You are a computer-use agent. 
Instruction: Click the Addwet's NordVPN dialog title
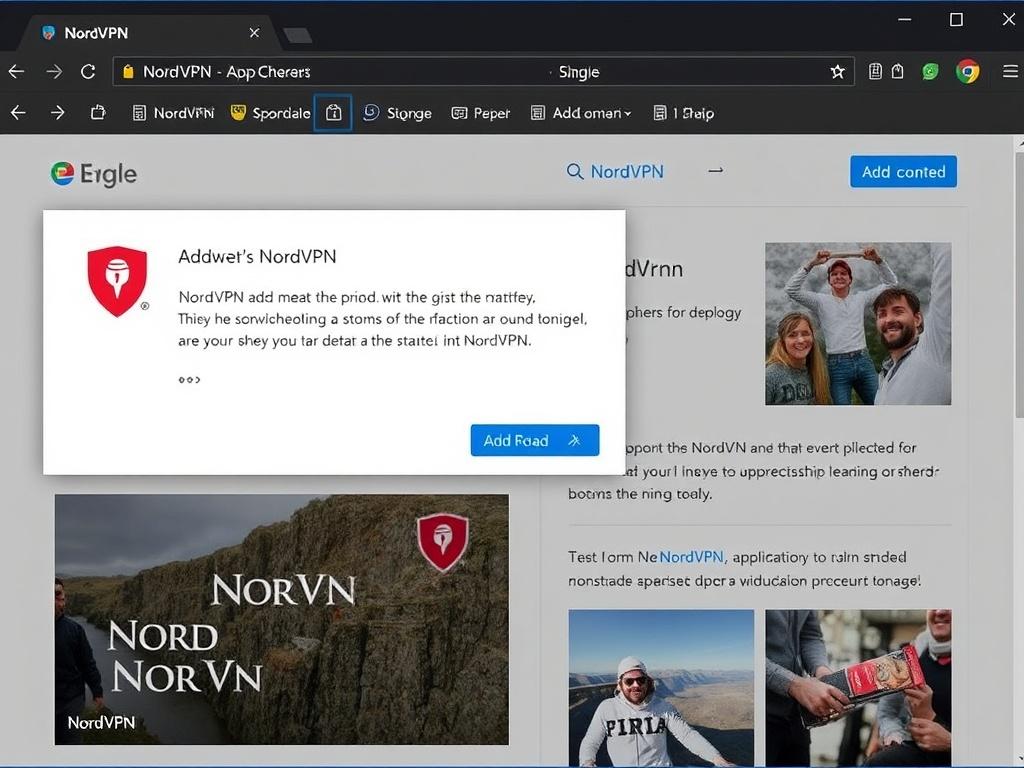[257, 257]
